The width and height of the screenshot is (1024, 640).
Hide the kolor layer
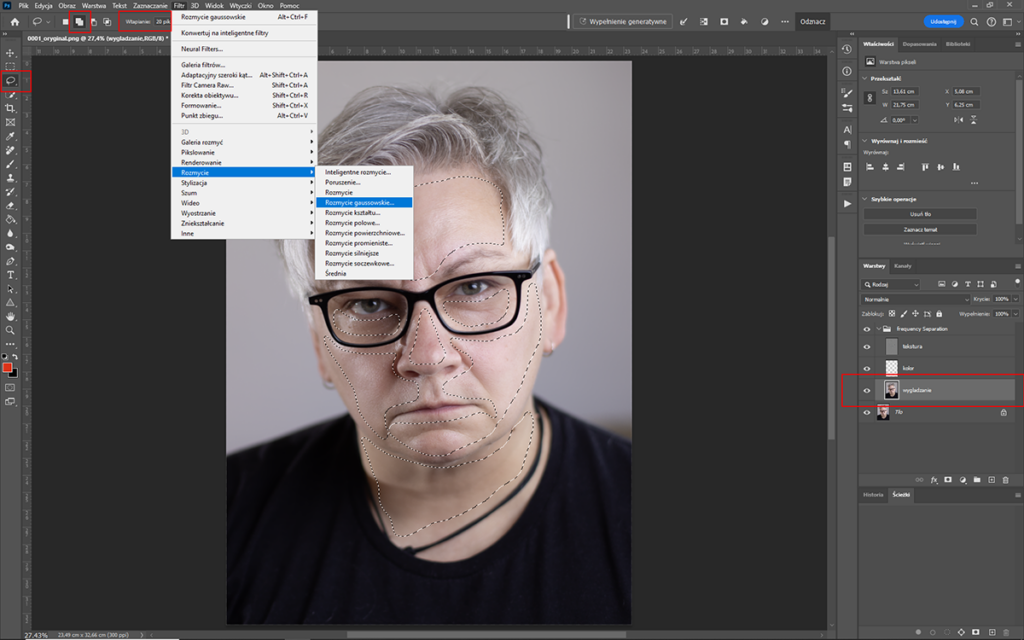point(867,368)
